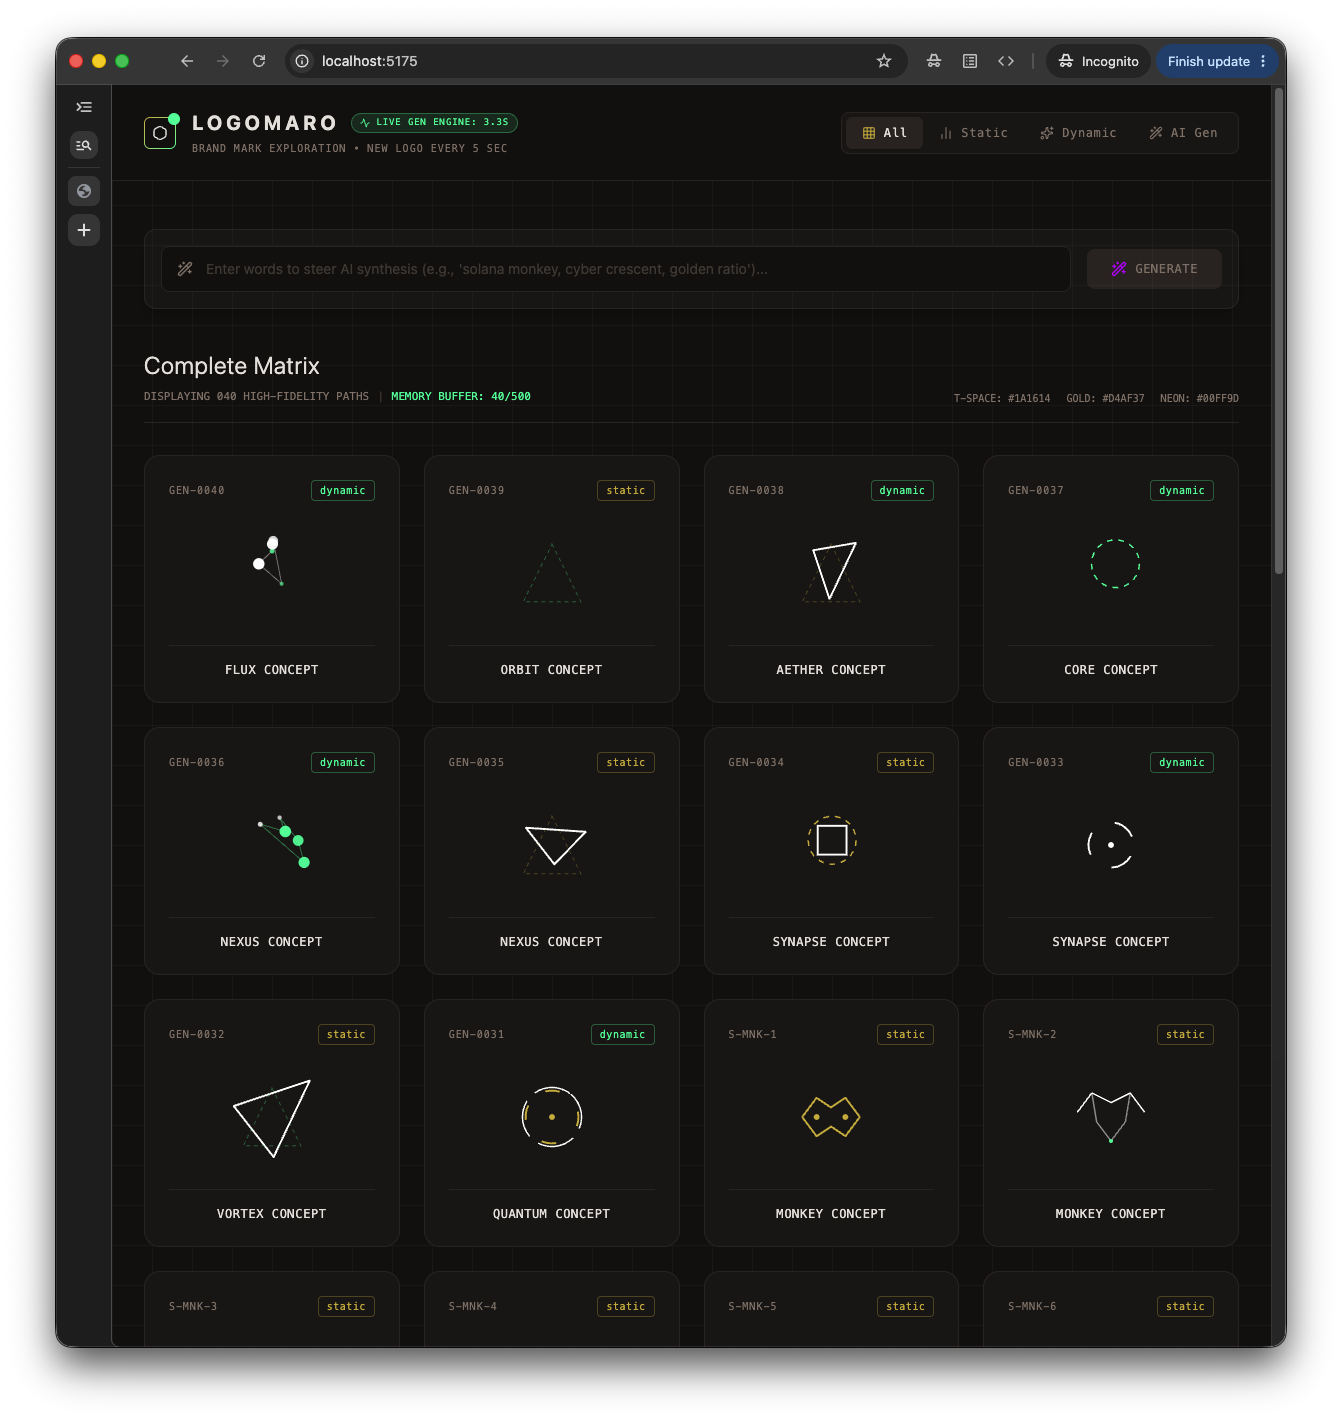Reload the localhost:5175 page
This screenshot has width=1342, height=1421.
click(259, 61)
